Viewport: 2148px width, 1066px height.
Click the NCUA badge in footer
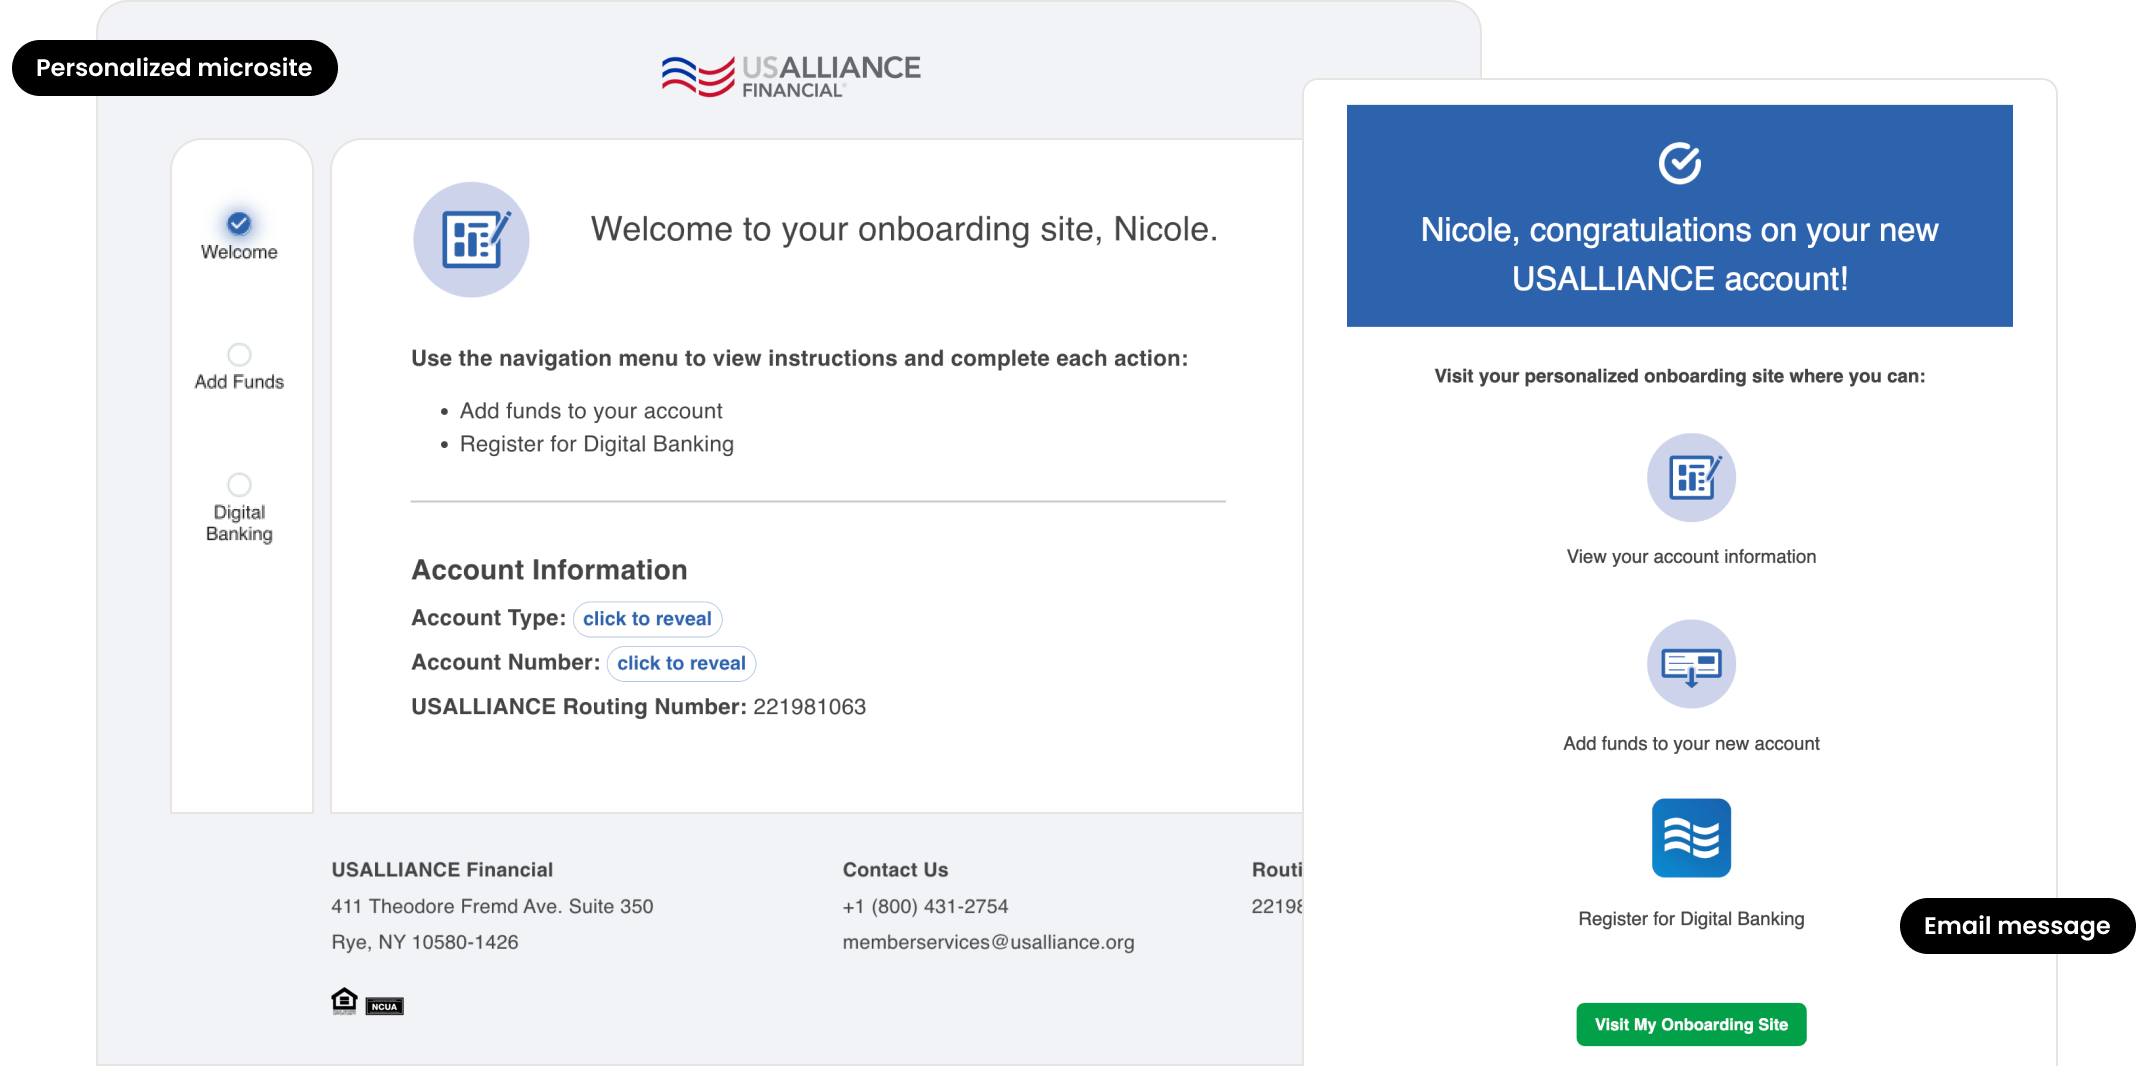coord(384,1006)
